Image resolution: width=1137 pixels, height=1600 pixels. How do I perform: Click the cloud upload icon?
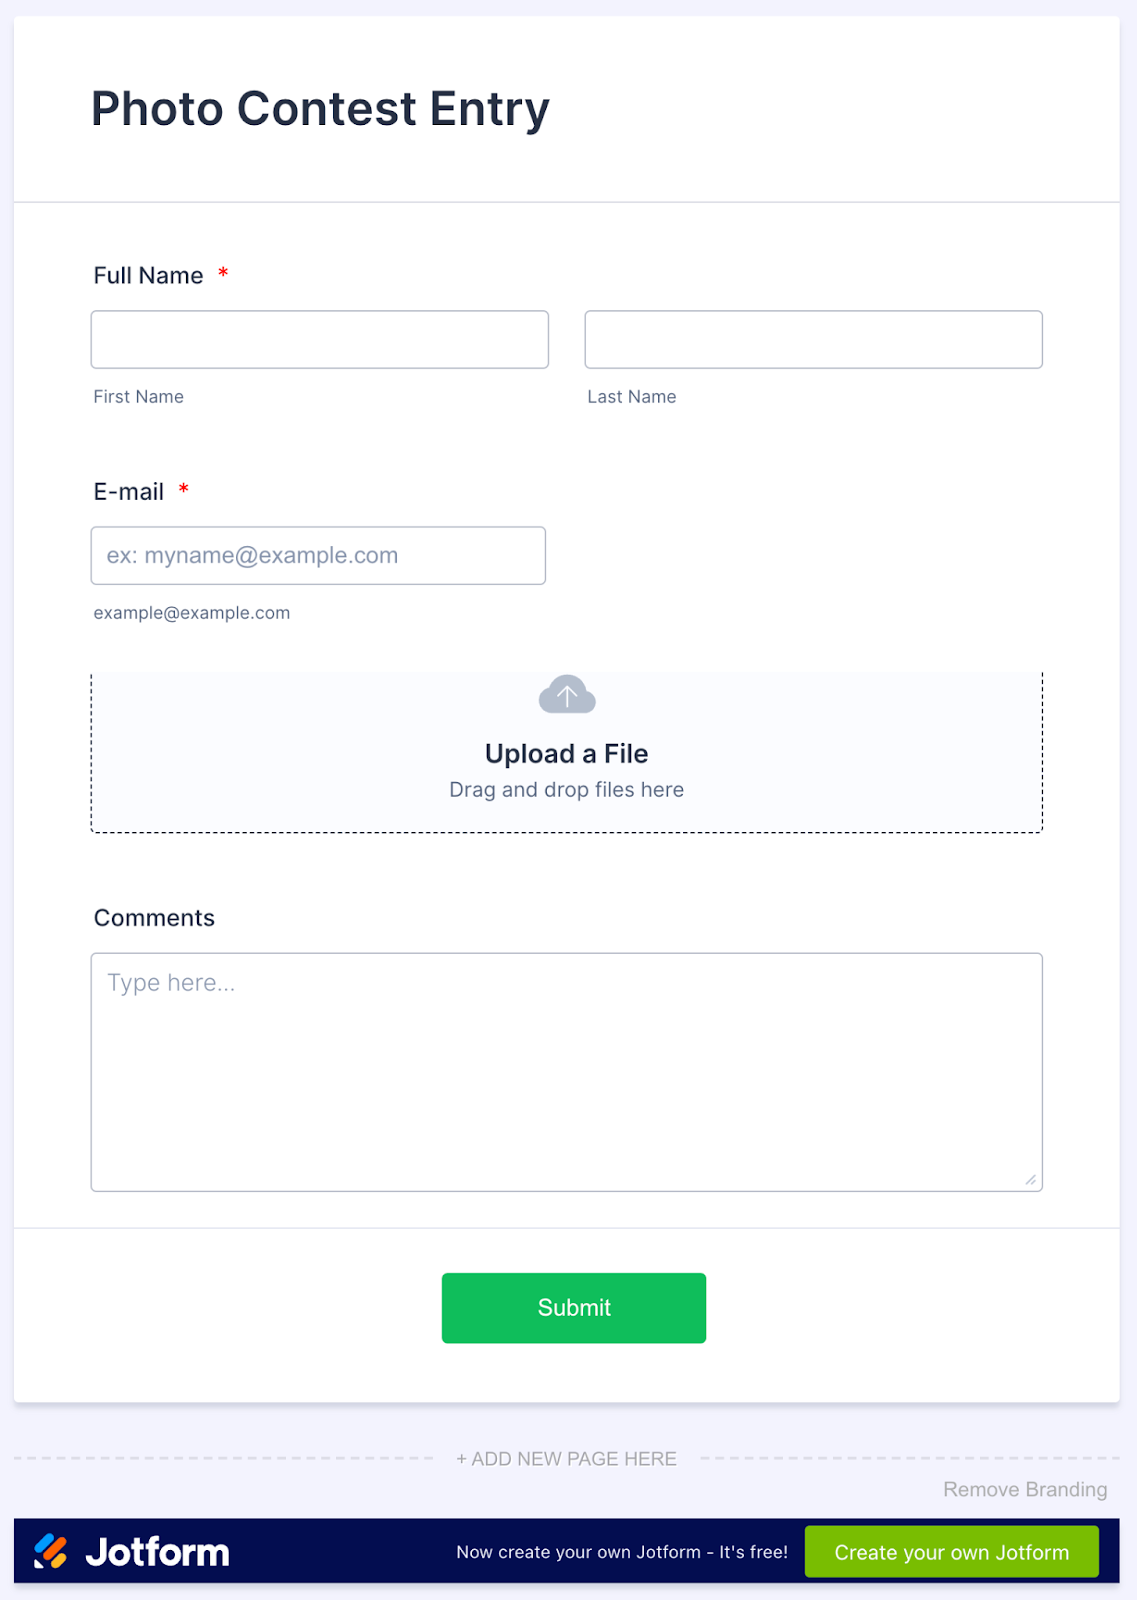pyautogui.click(x=567, y=694)
